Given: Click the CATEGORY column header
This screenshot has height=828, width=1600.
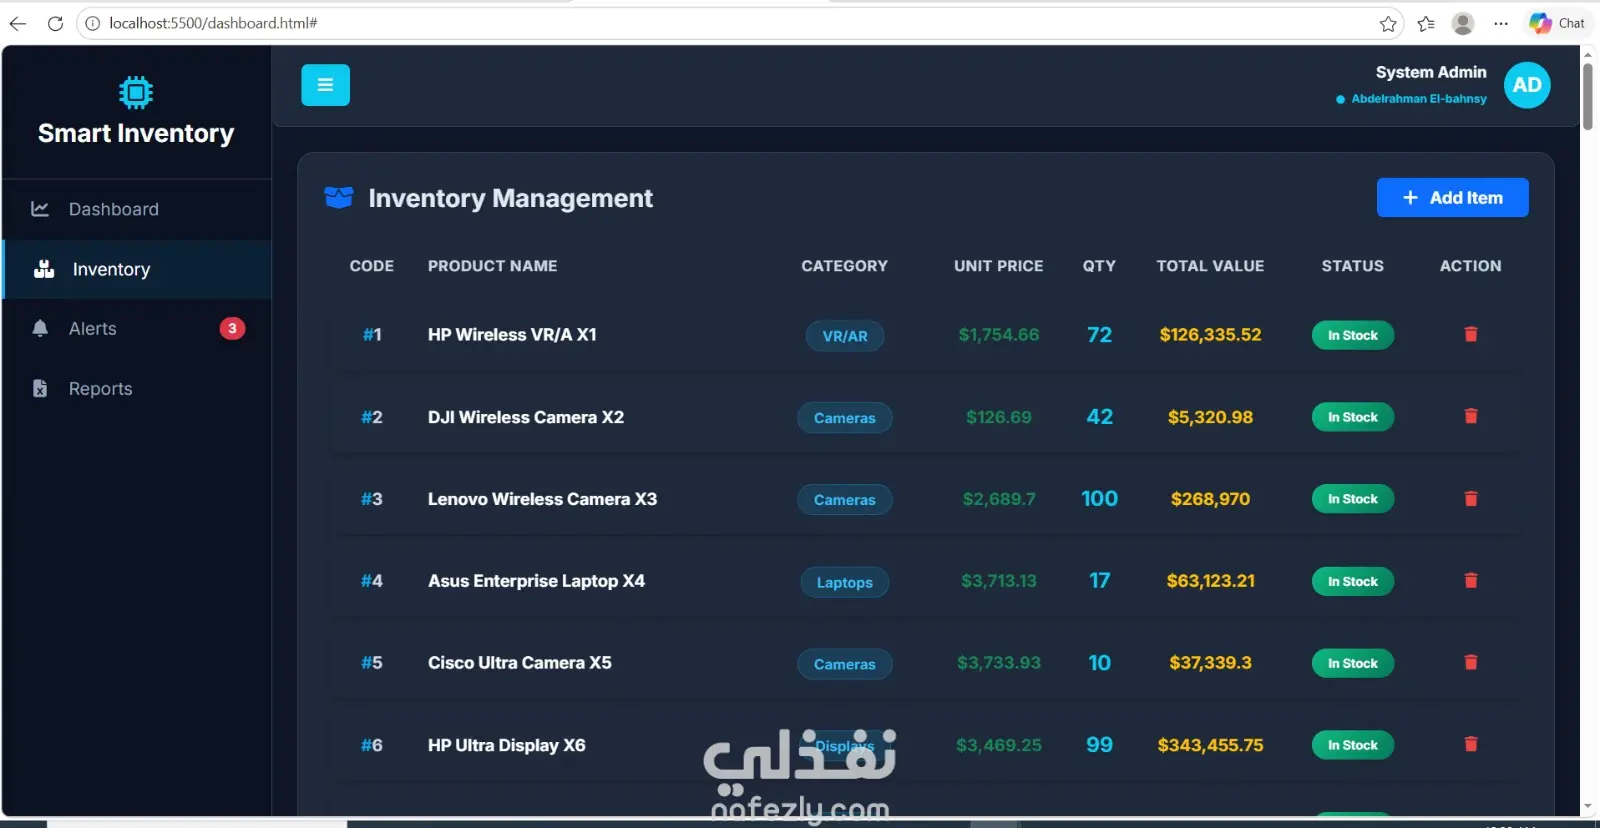Looking at the screenshot, I should [845, 266].
